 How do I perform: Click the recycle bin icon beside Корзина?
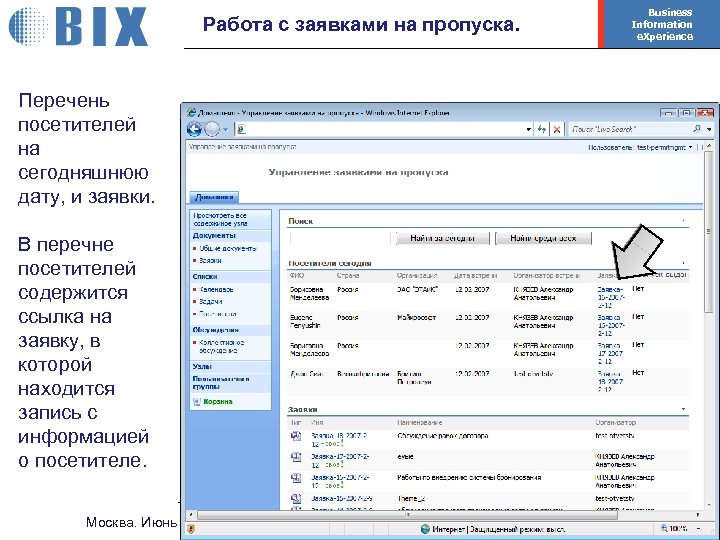pyautogui.click(x=197, y=402)
